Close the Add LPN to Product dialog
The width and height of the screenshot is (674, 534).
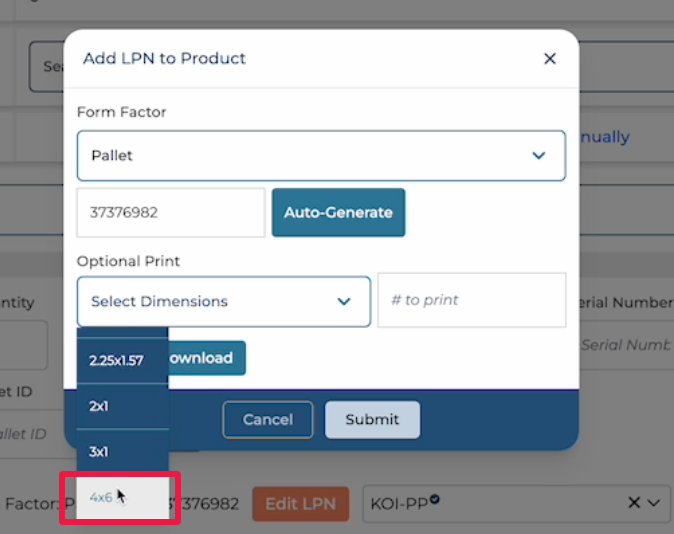click(549, 59)
